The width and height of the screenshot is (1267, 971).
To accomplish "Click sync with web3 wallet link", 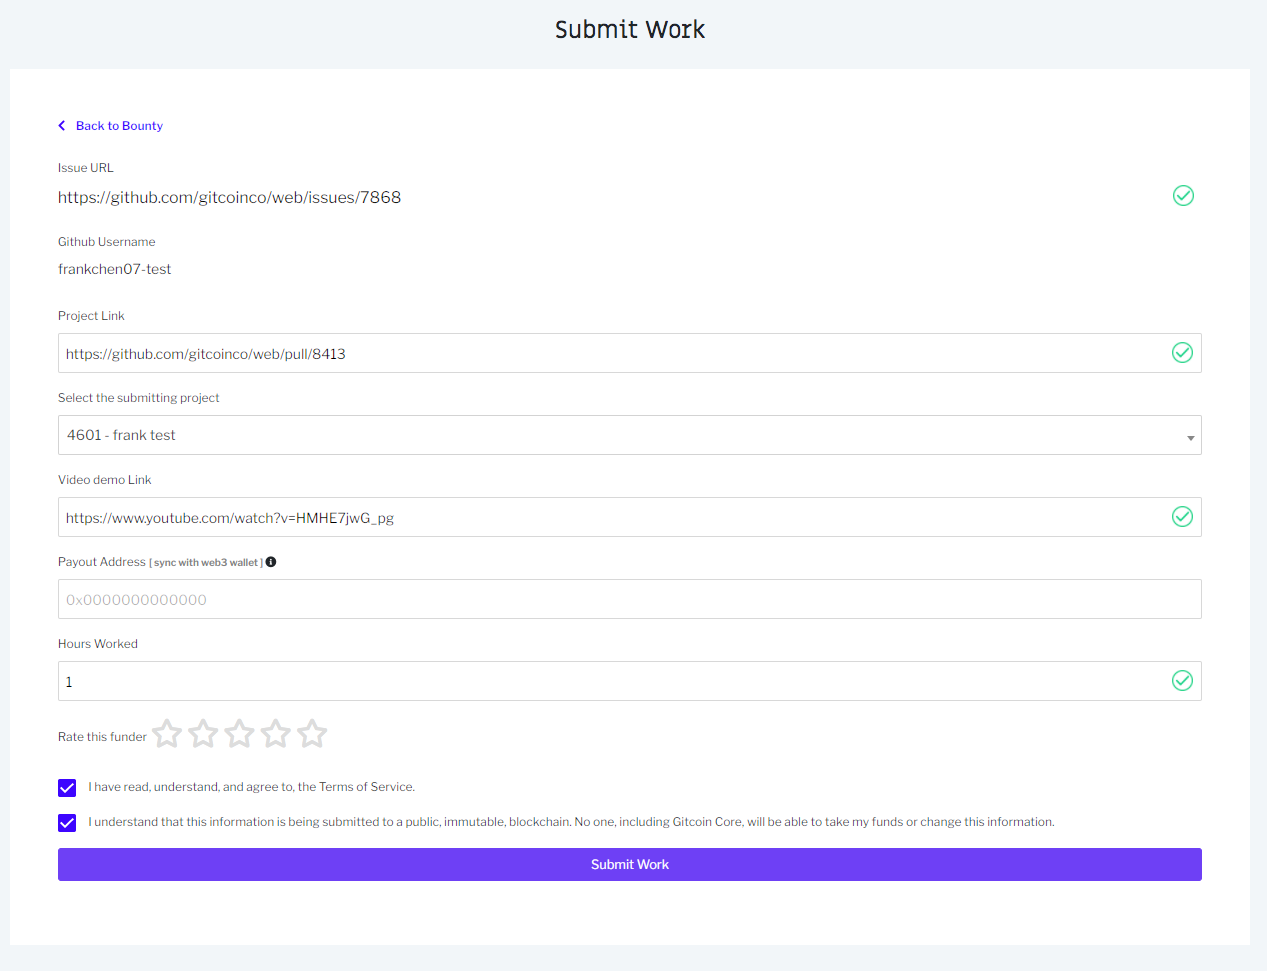I will point(208,563).
